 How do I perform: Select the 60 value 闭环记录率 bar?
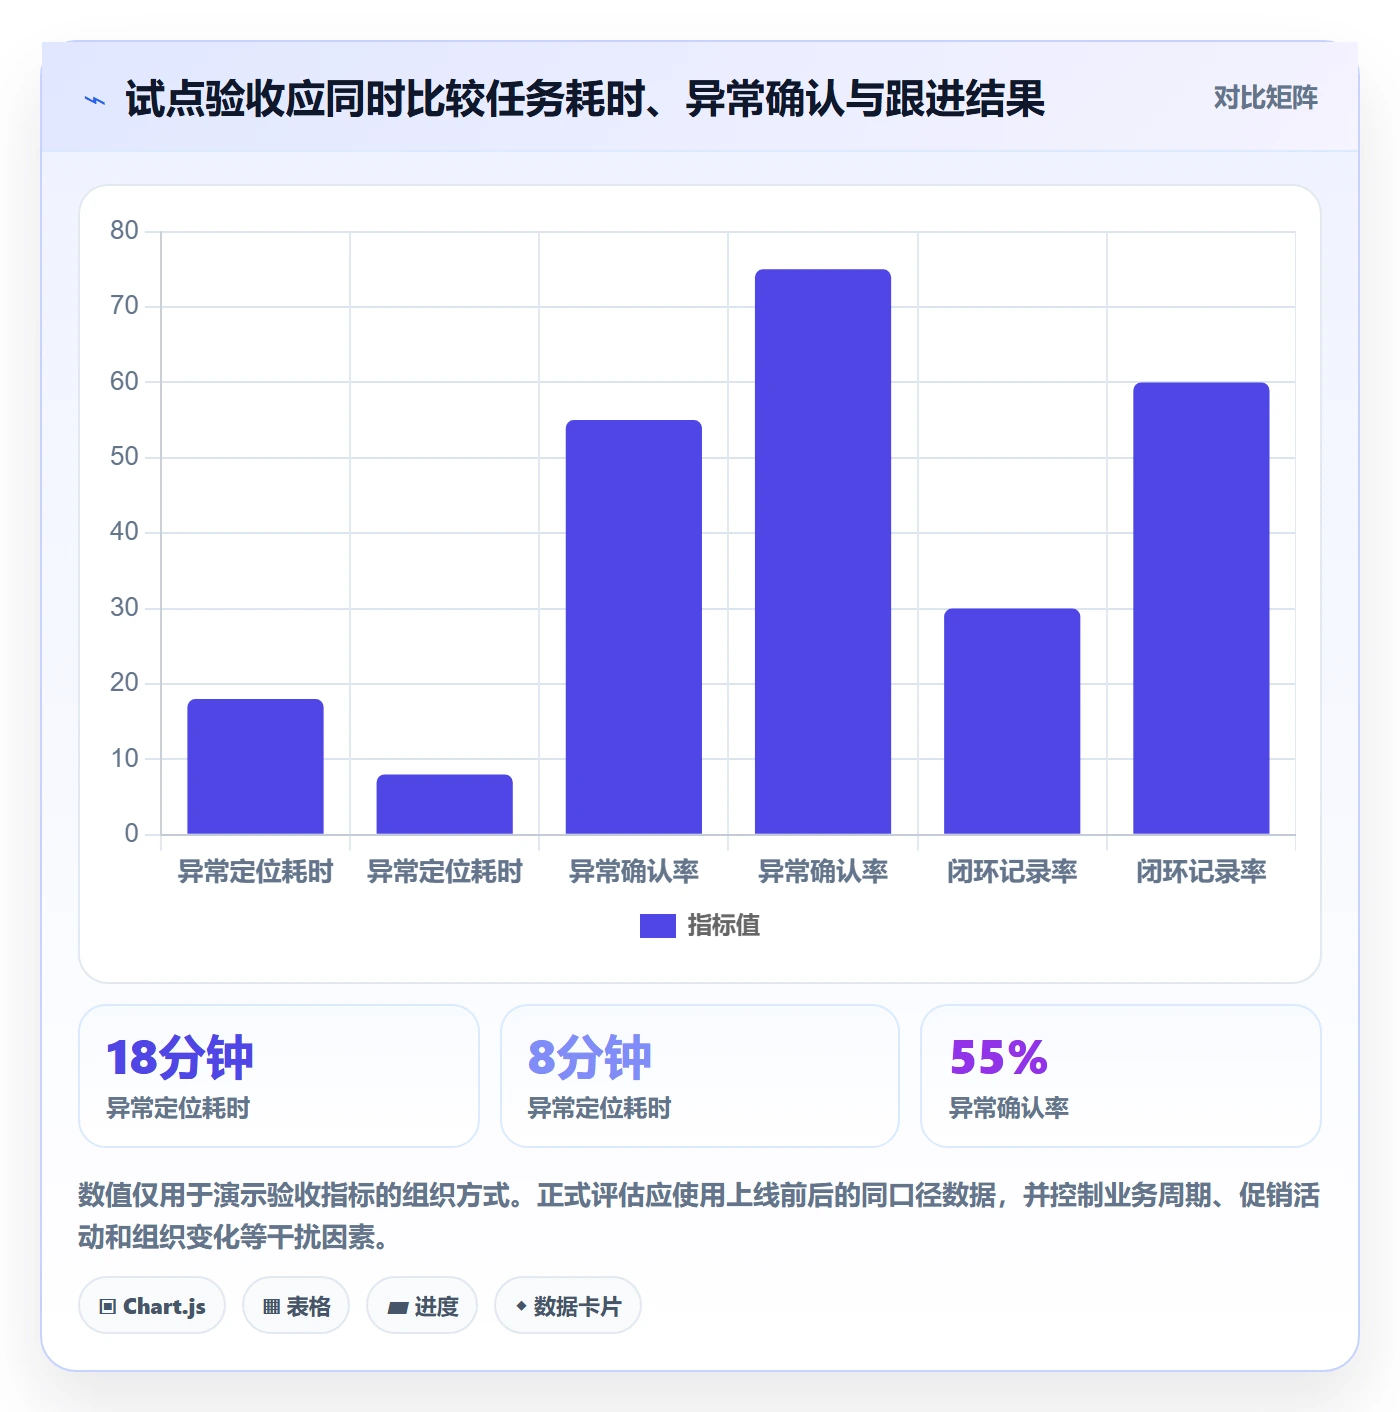pyautogui.click(x=1201, y=608)
